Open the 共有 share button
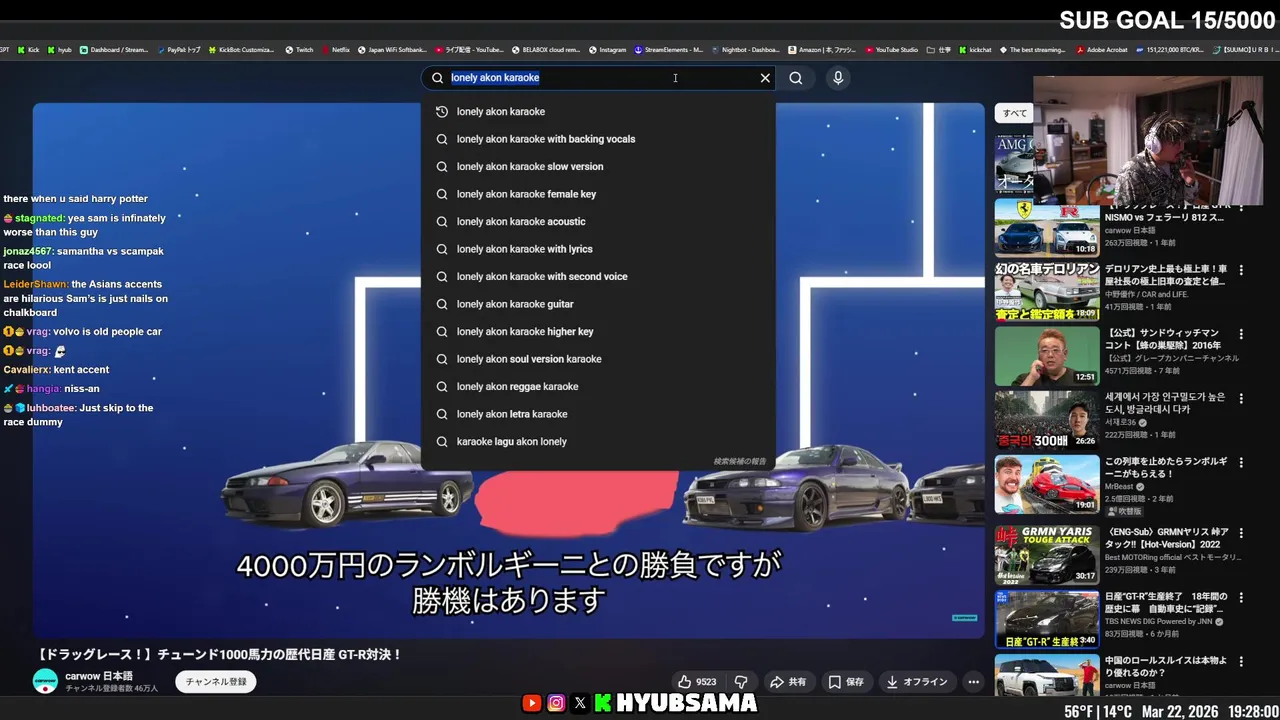The image size is (1280, 720). coord(788,682)
